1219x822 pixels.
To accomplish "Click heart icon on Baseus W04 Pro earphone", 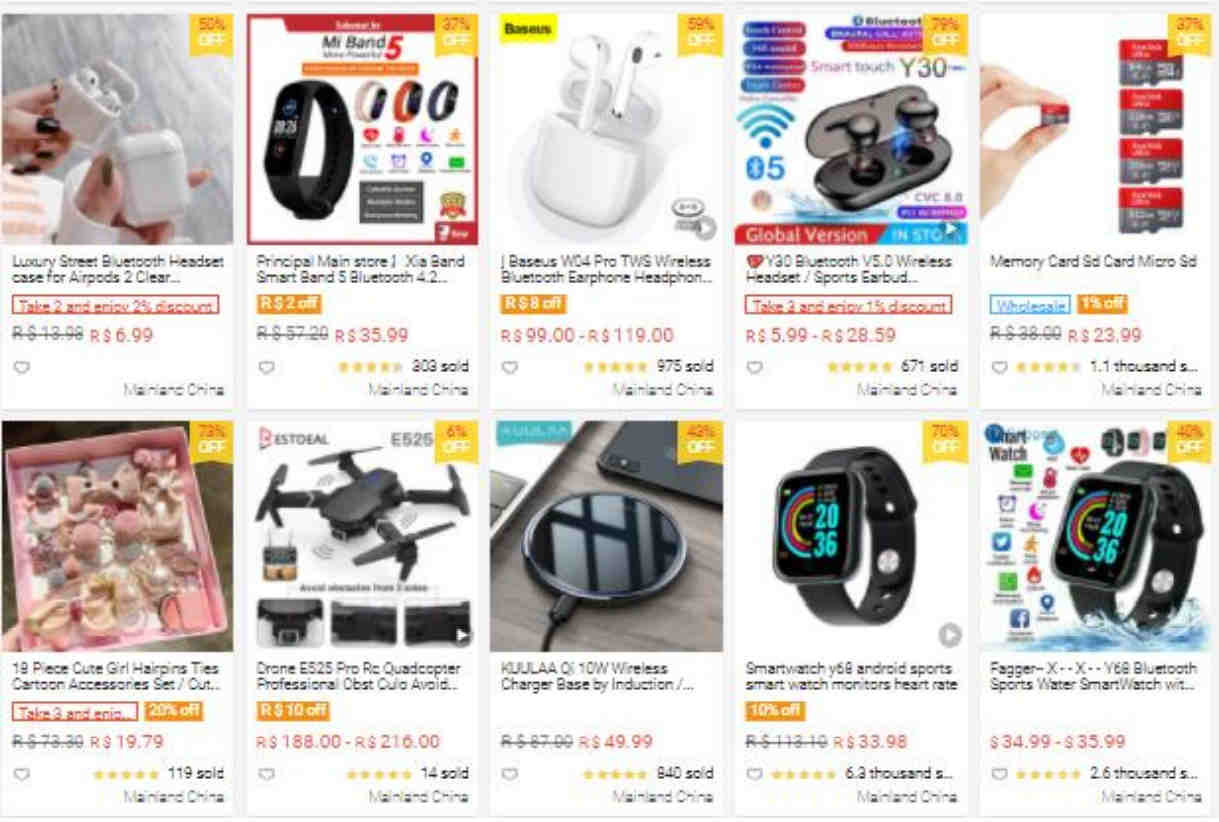I will (510, 367).
